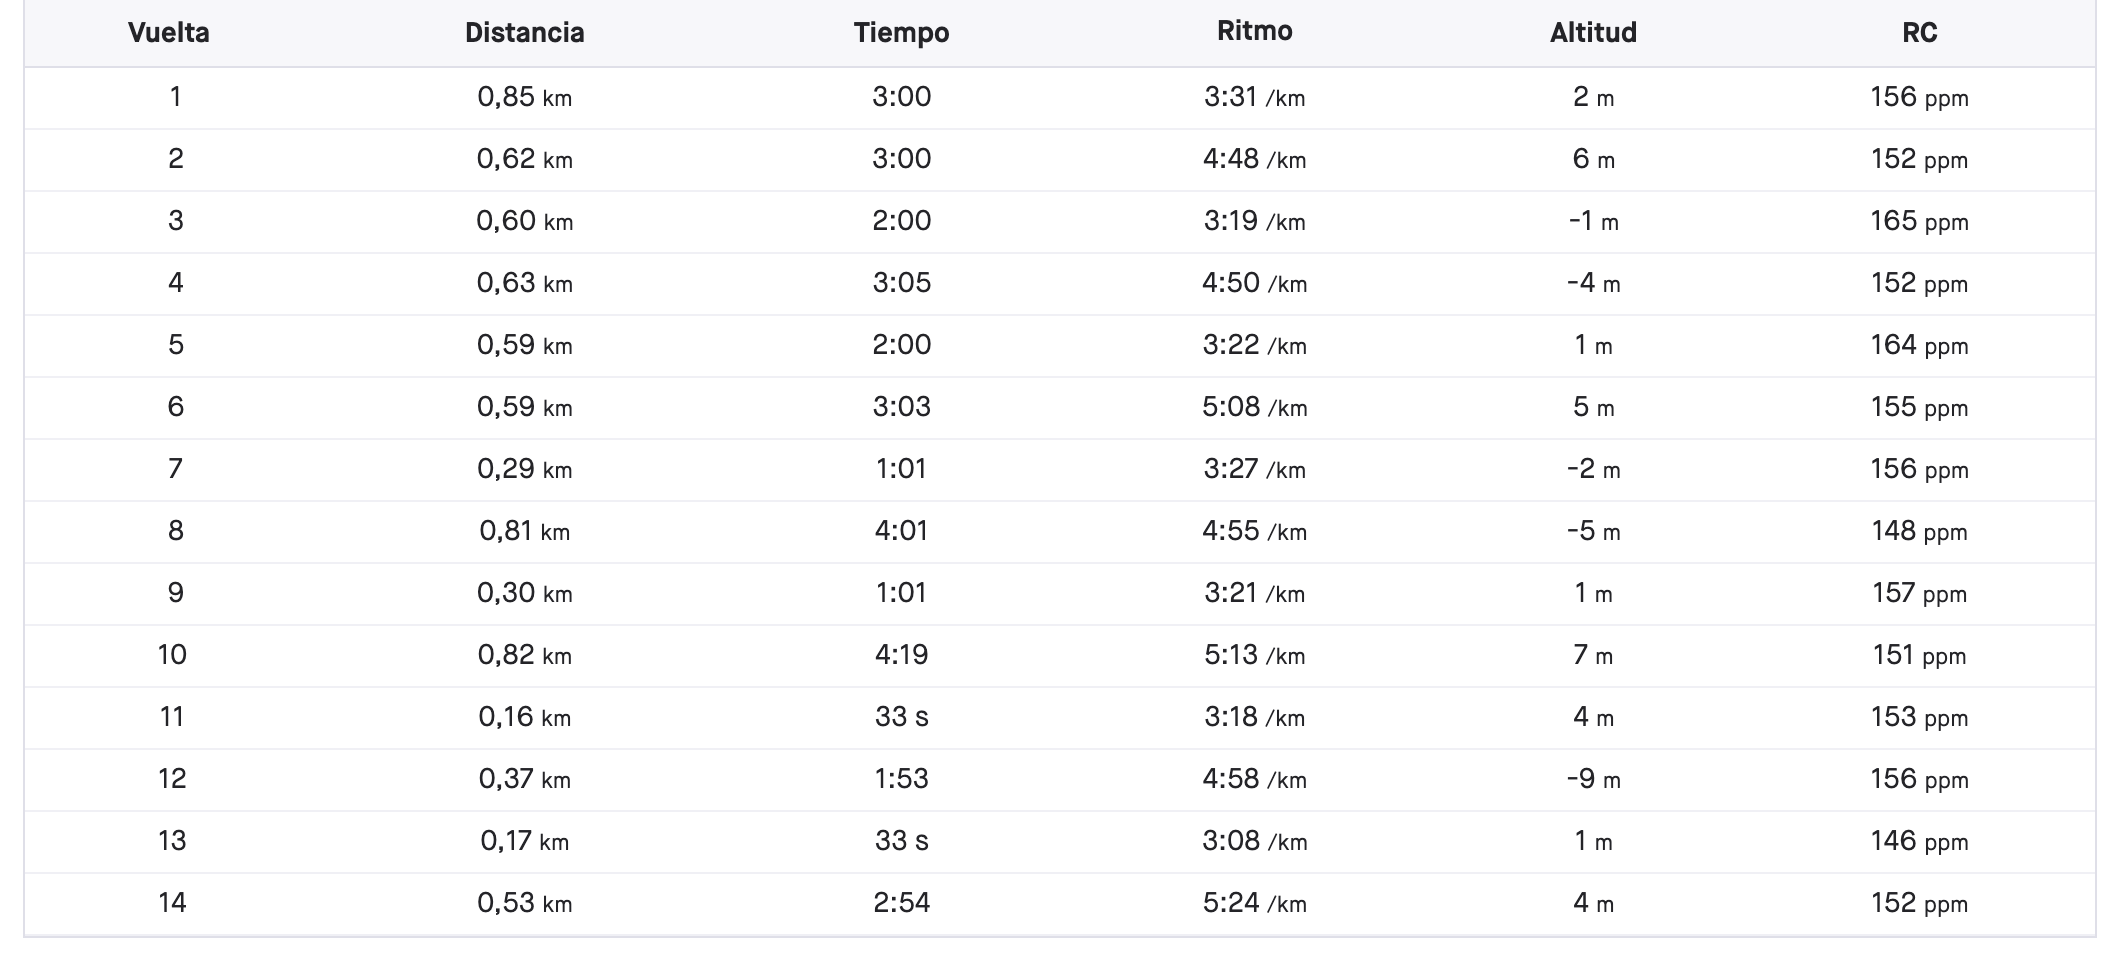The height and width of the screenshot is (964, 2122).
Task: Click the 146 ppm heart rate value
Action: pyautogui.click(x=1919, y=841)
